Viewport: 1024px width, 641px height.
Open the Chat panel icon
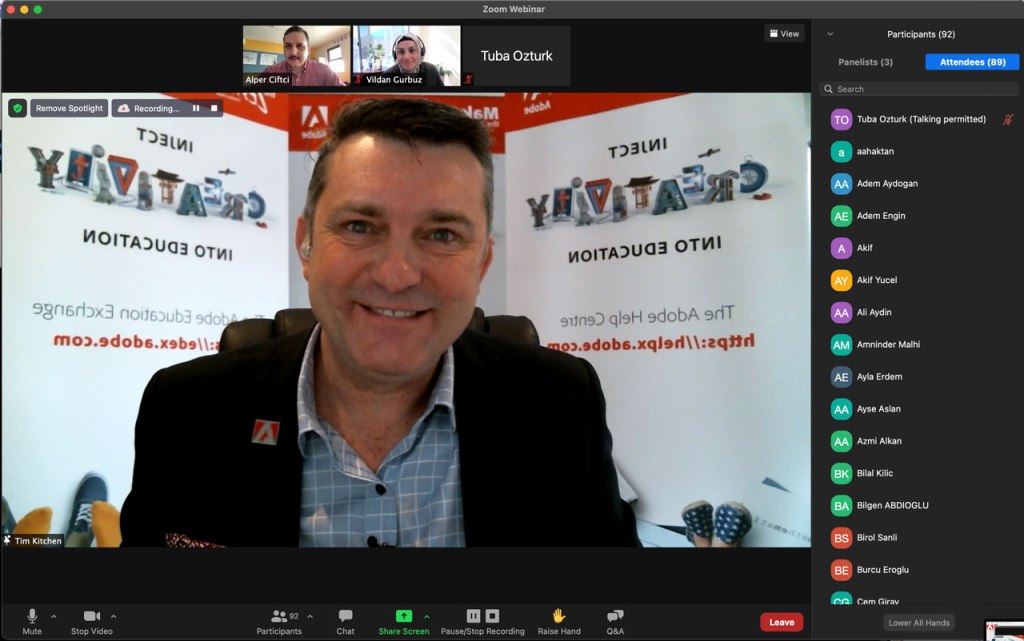pyautogui.click(x=345, y=616)
